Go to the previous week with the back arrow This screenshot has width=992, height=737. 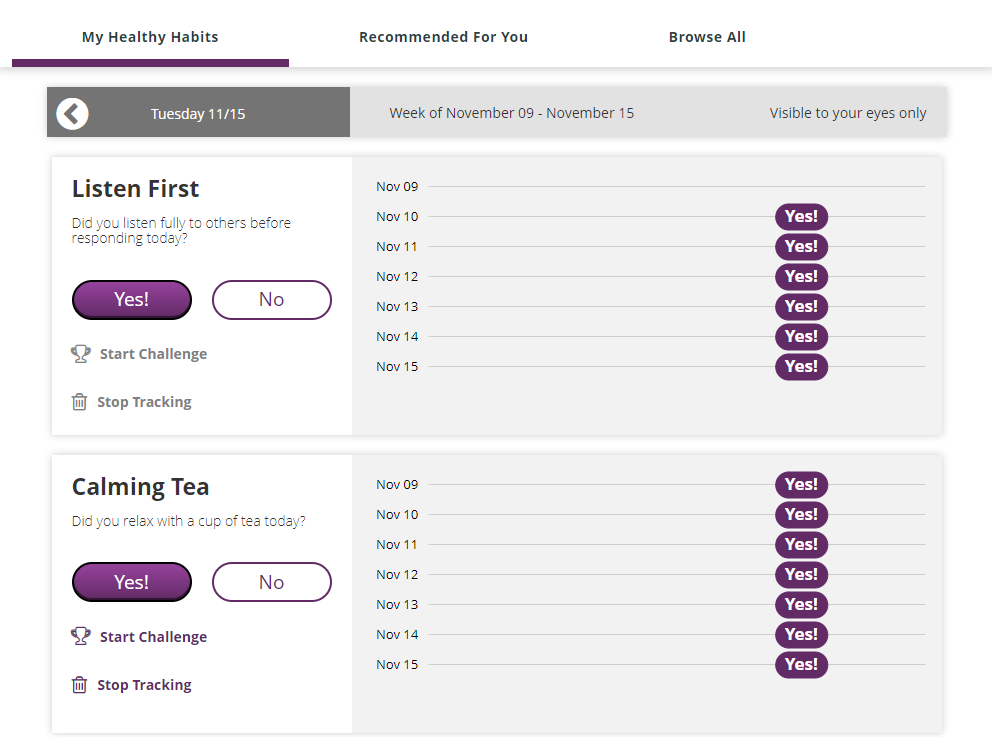click(x=71, y=113)
